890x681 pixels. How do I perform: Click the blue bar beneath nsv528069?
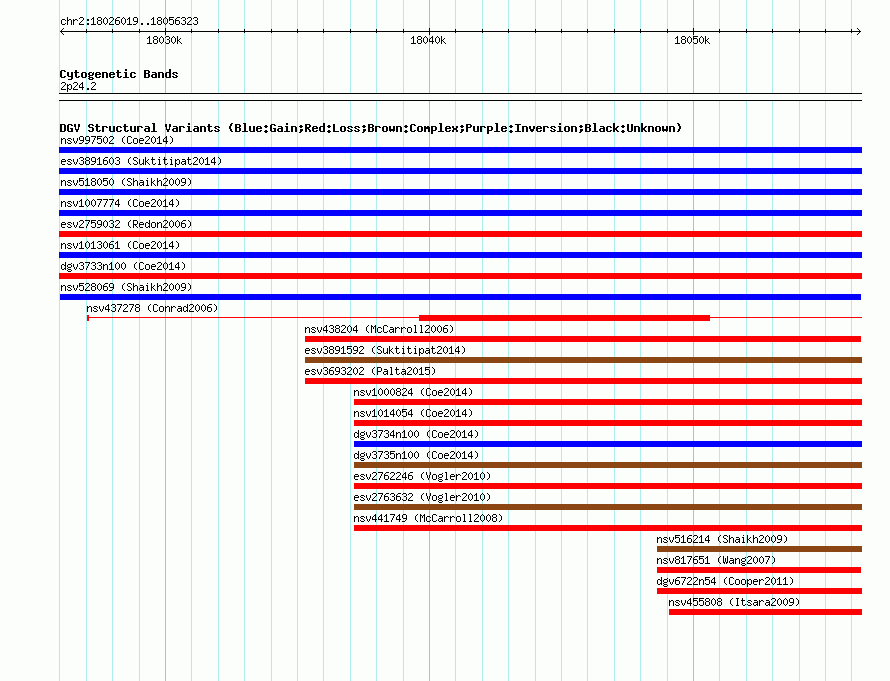460,297
